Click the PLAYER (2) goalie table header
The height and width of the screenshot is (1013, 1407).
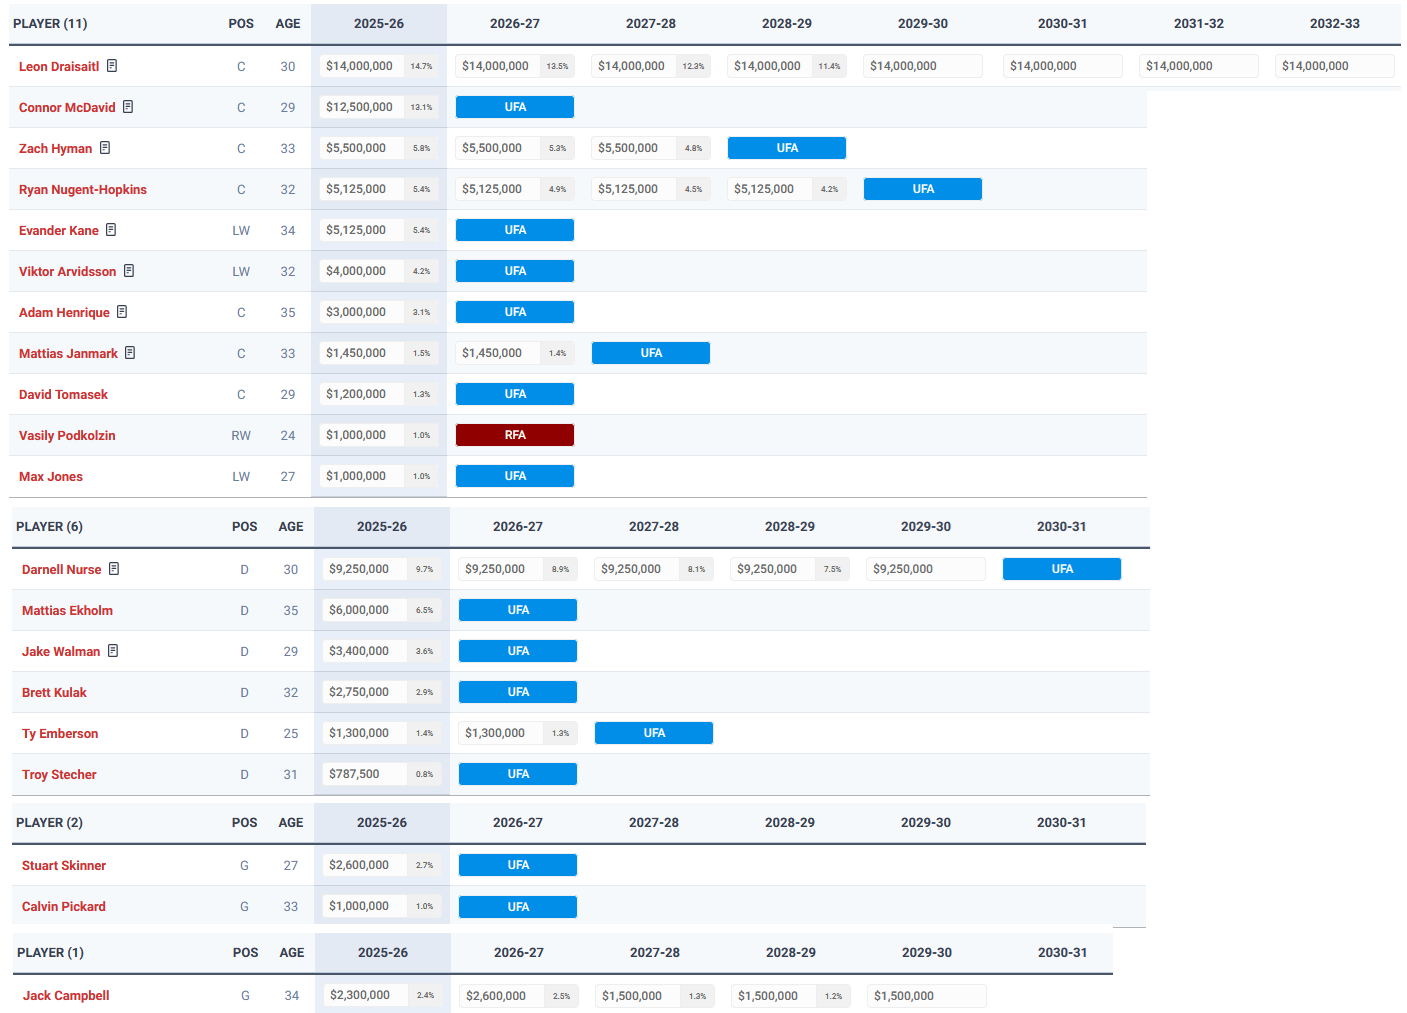tap(49, 823)
